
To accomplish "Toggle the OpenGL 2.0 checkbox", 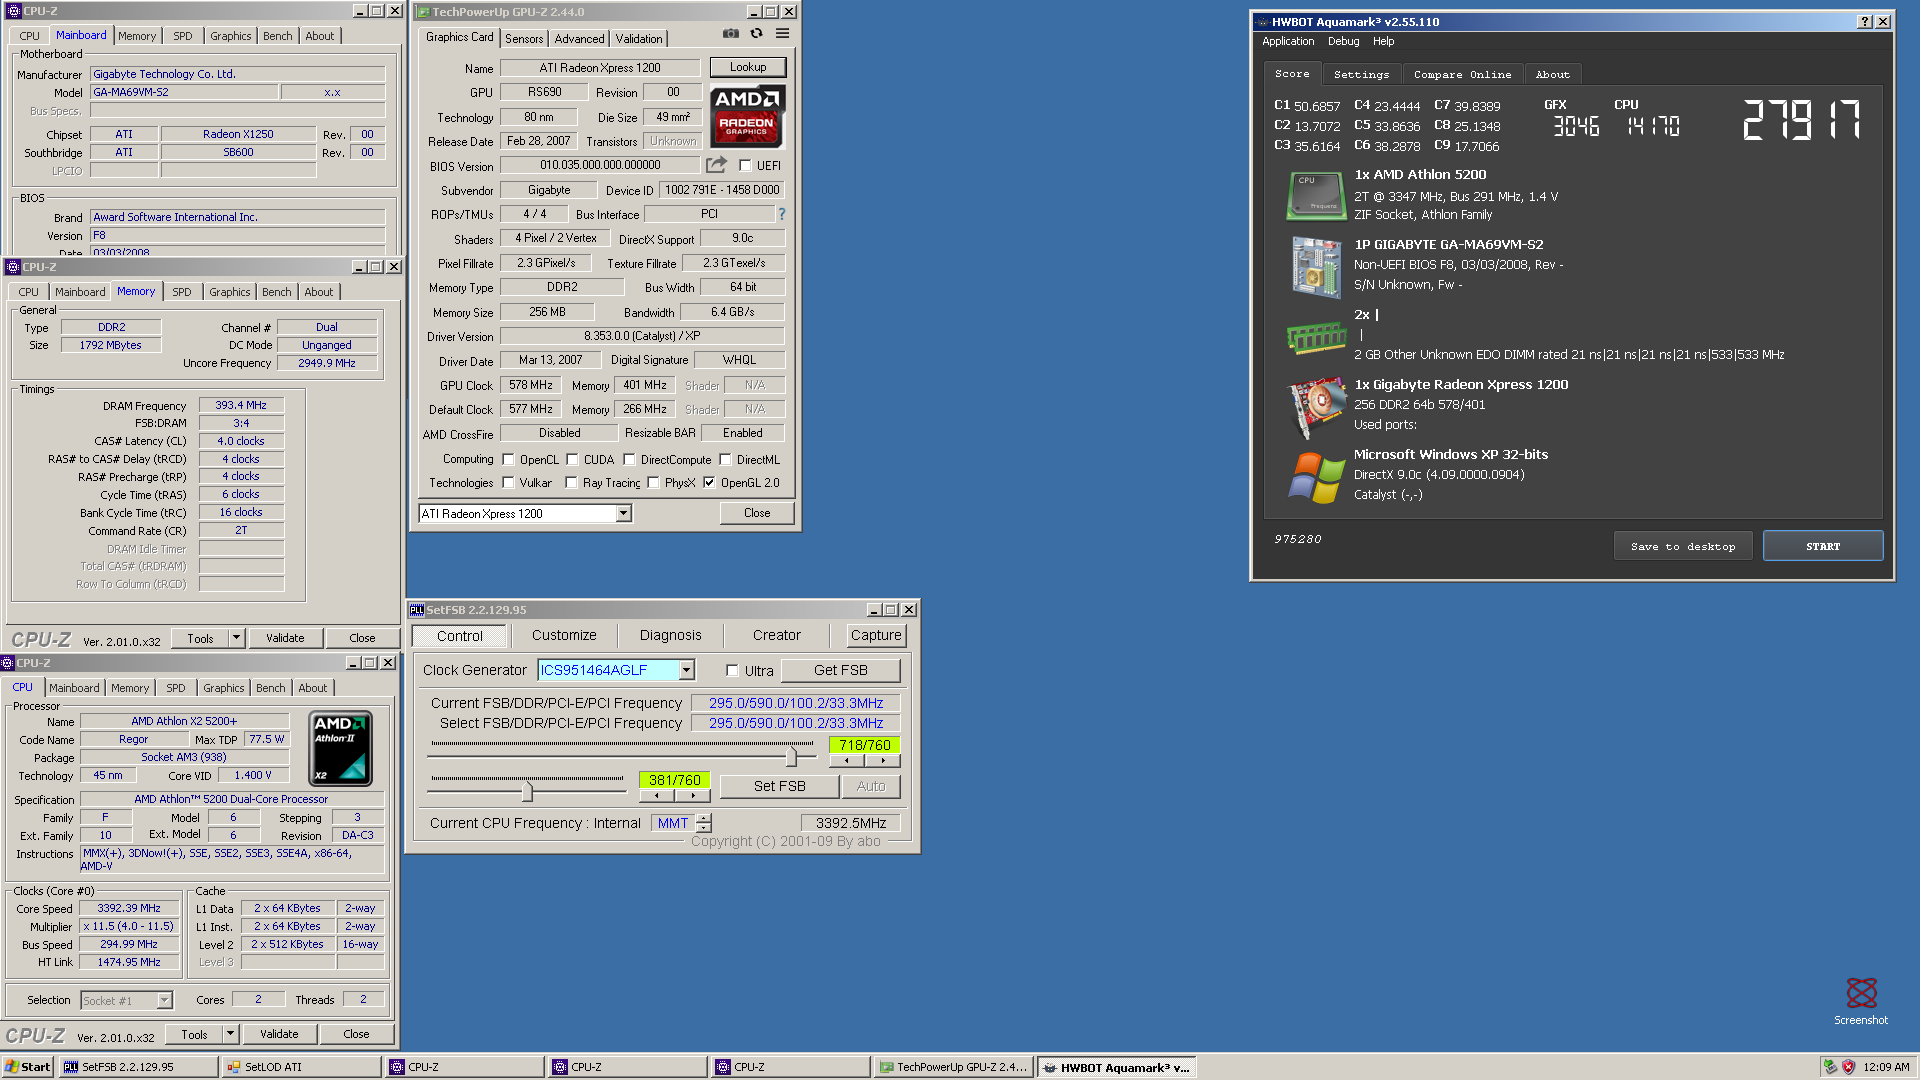I will pos(709,483).
